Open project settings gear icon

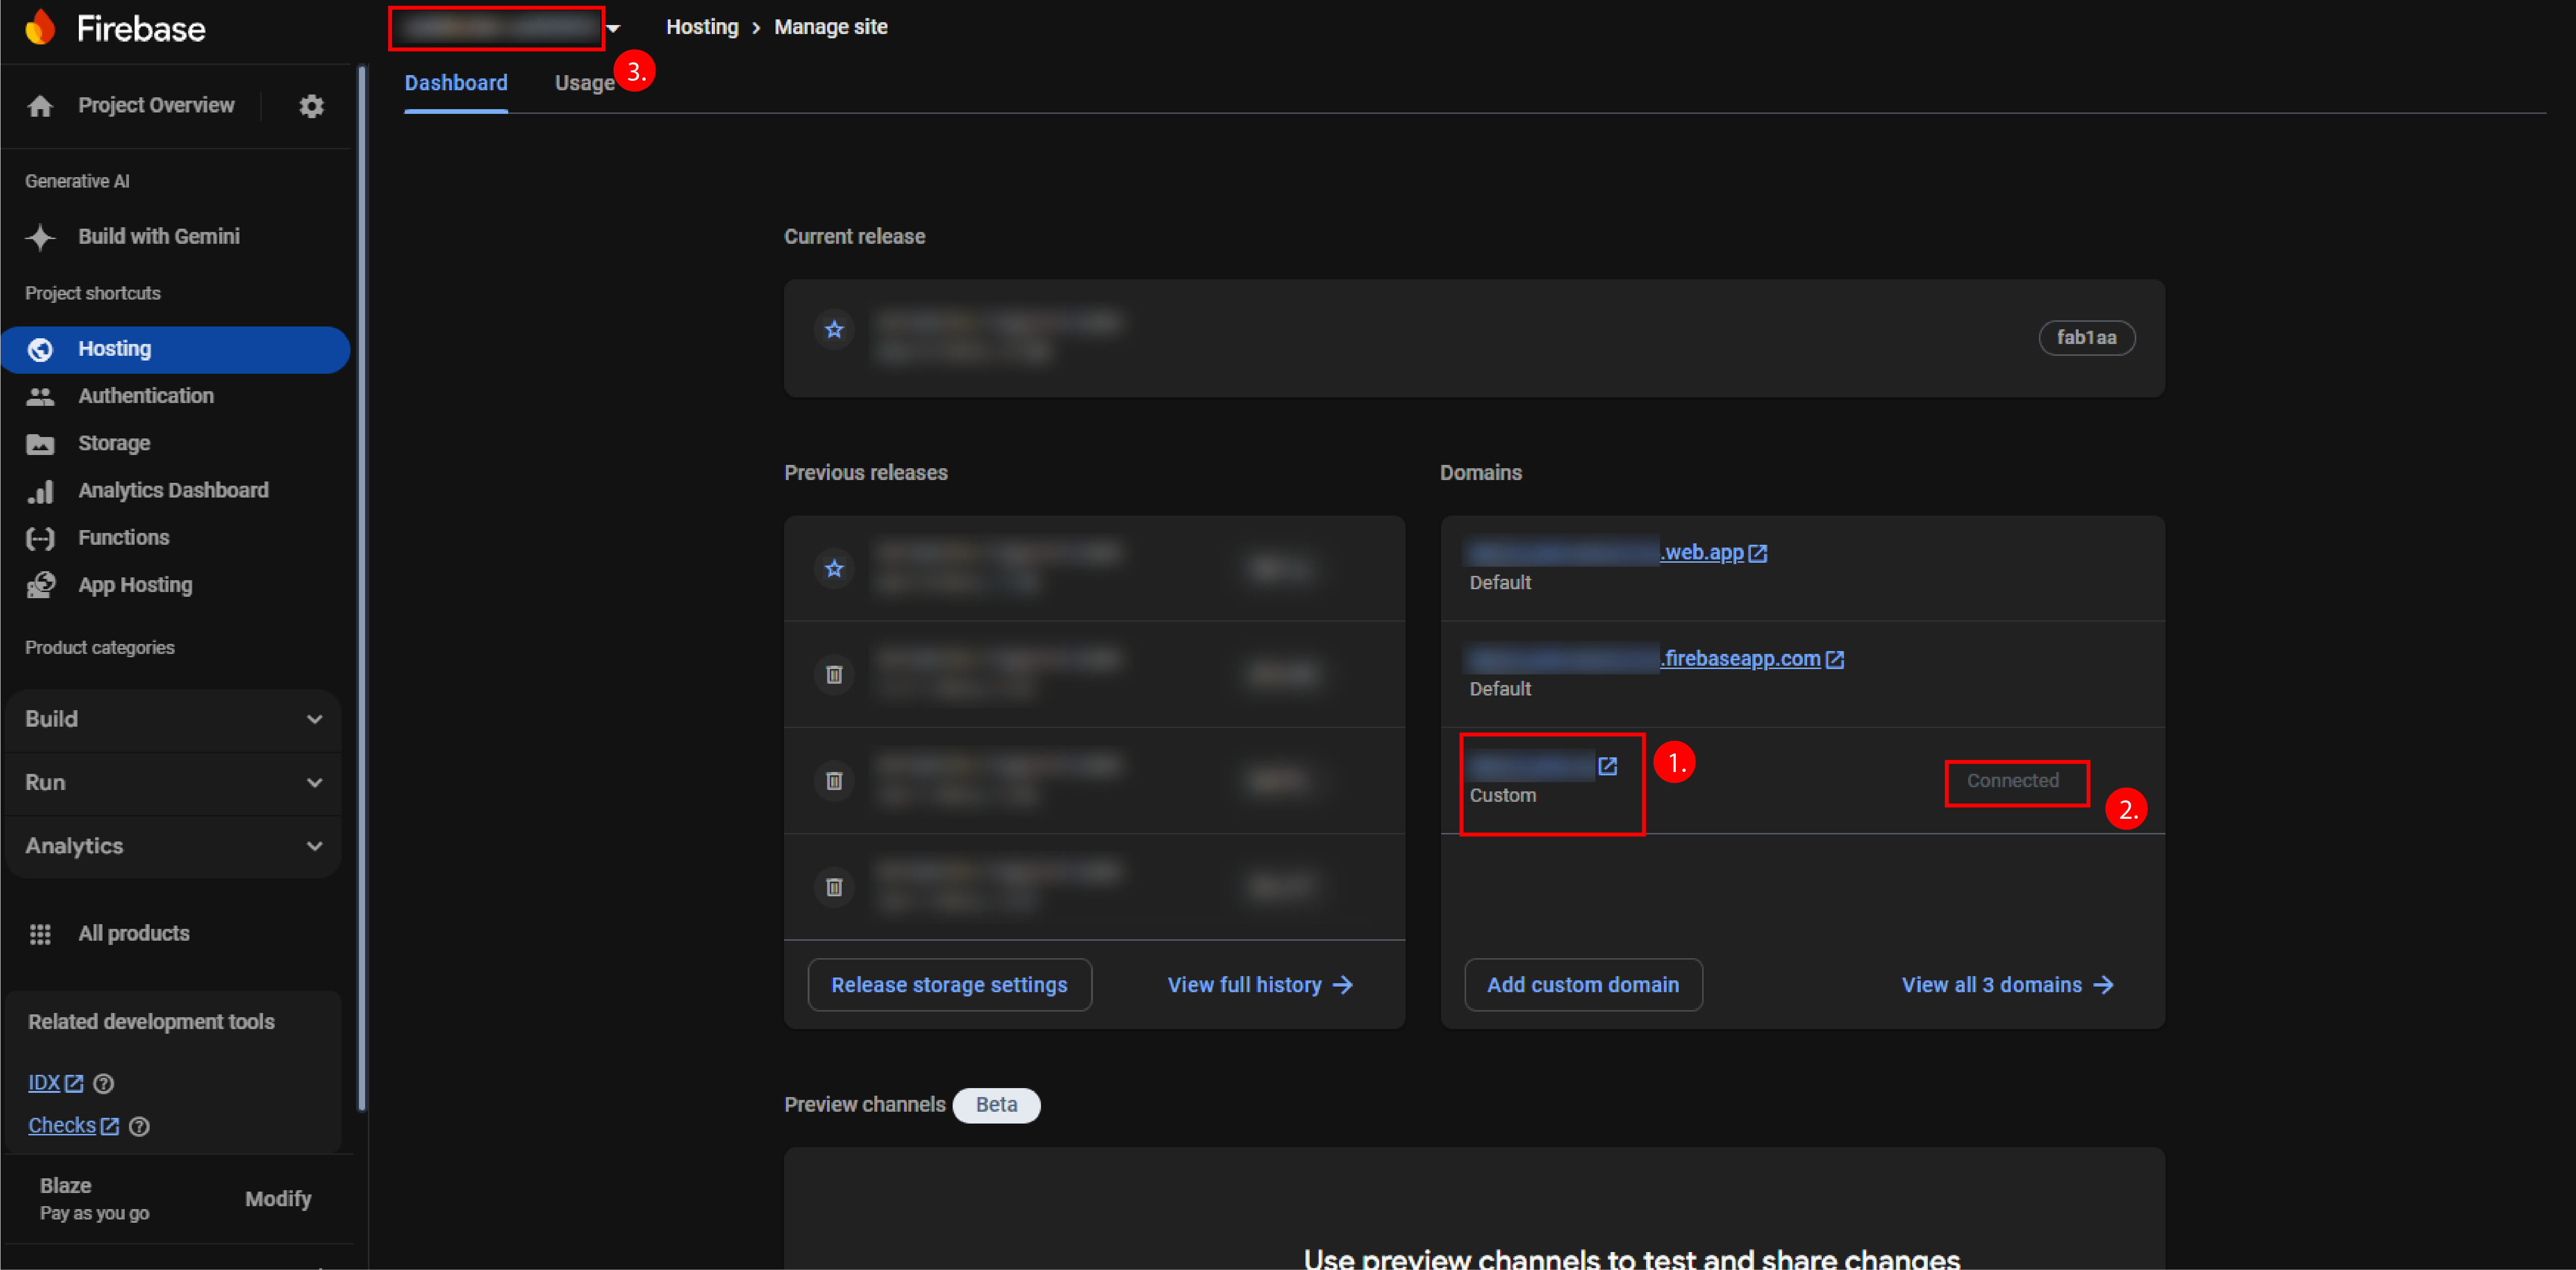pyautogui.click(x=312, y=106)
